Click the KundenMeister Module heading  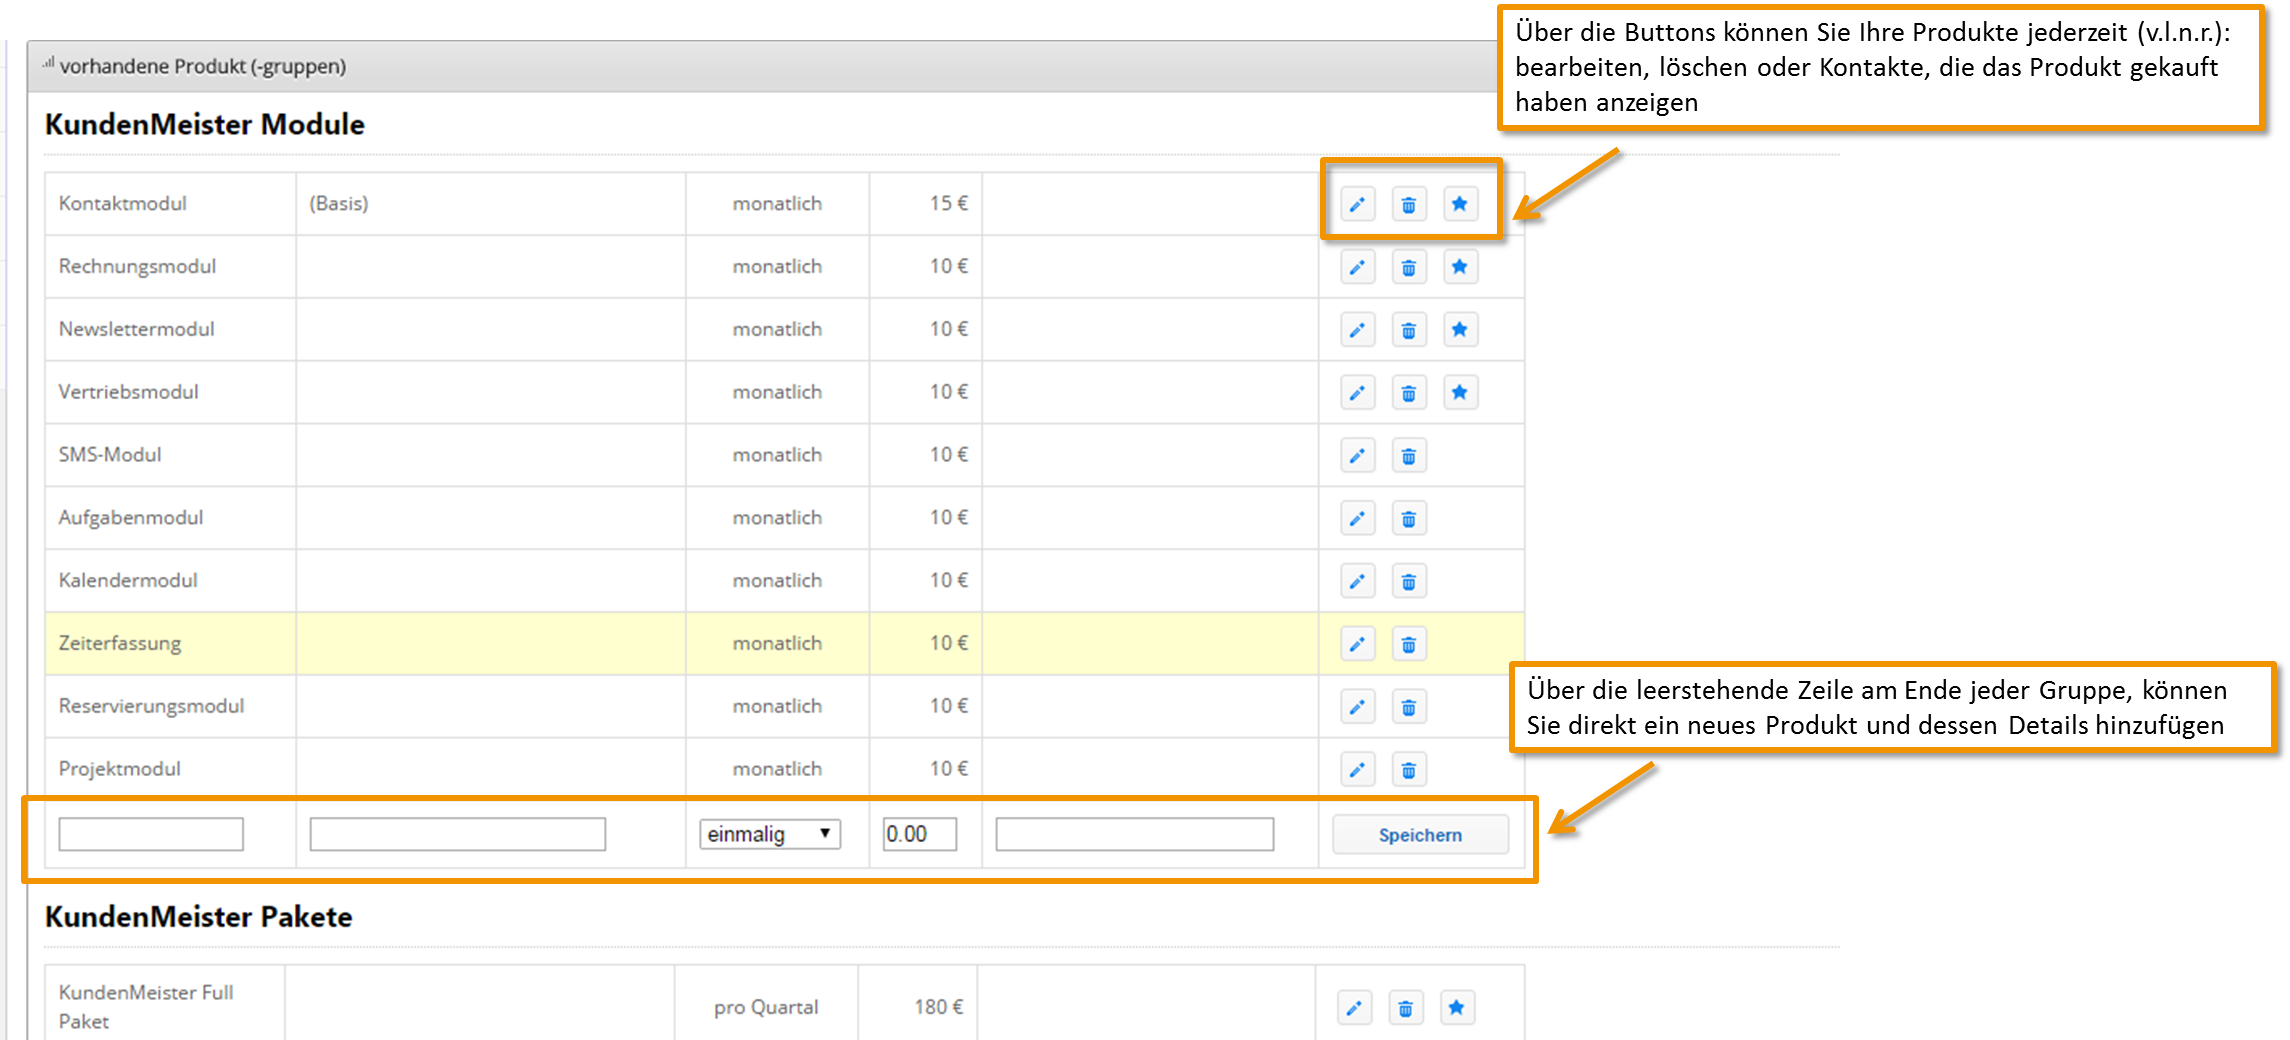point(204,124)
